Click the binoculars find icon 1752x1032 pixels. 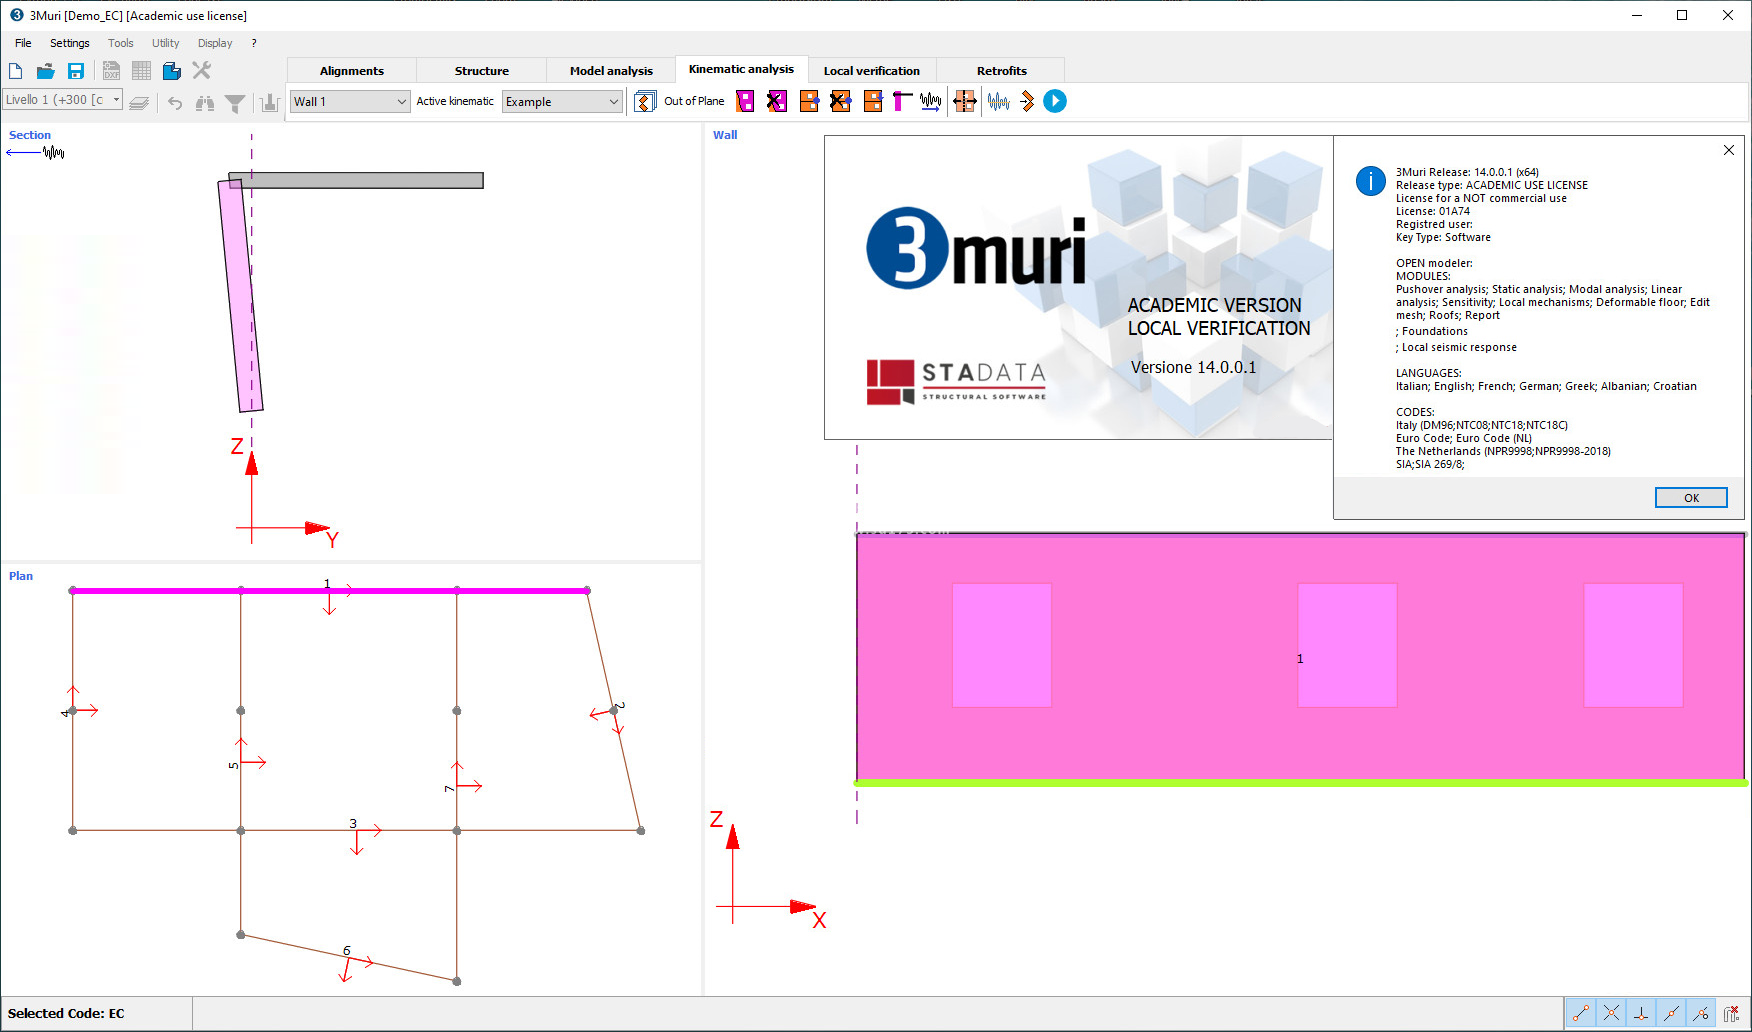205,102
